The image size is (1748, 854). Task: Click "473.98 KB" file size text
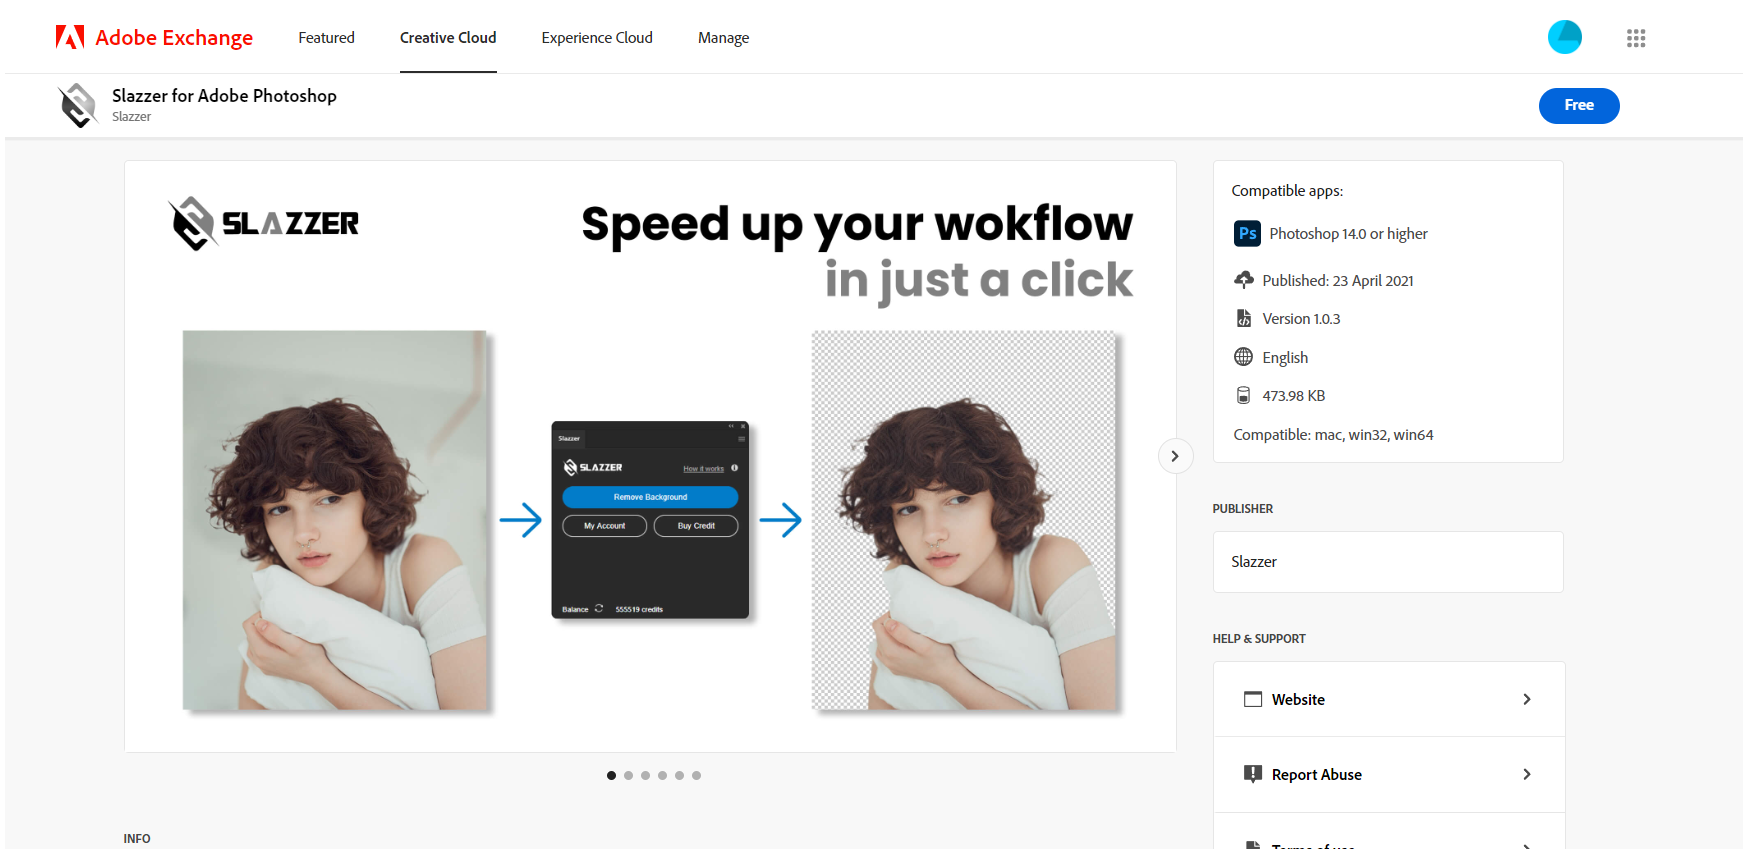(1293, 396)
